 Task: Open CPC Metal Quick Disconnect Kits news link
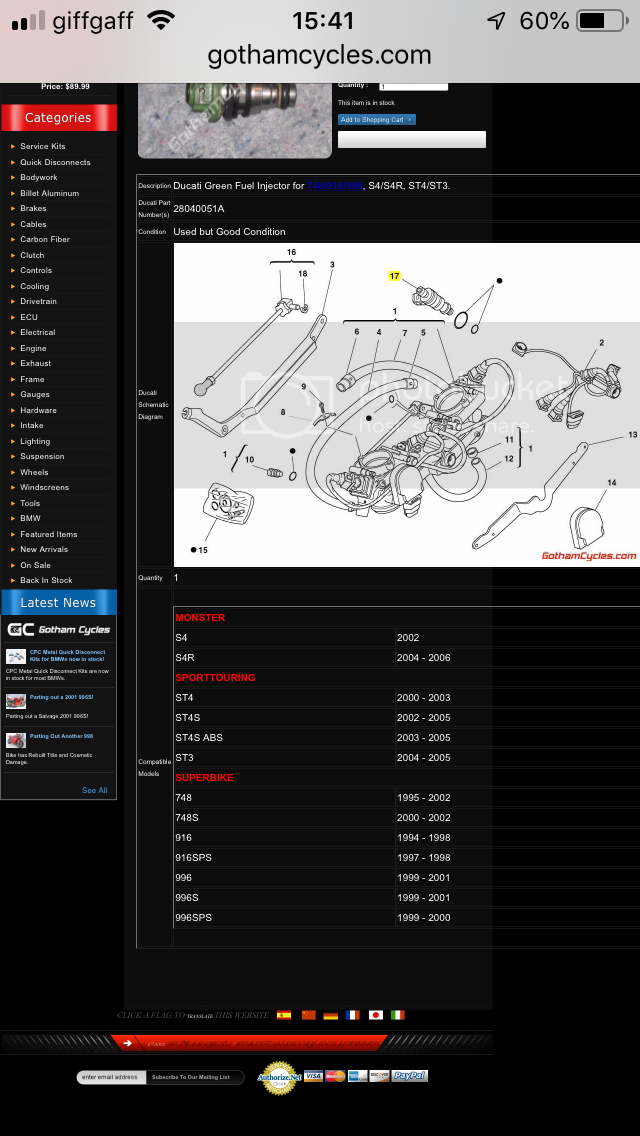(x=67, y=656)
